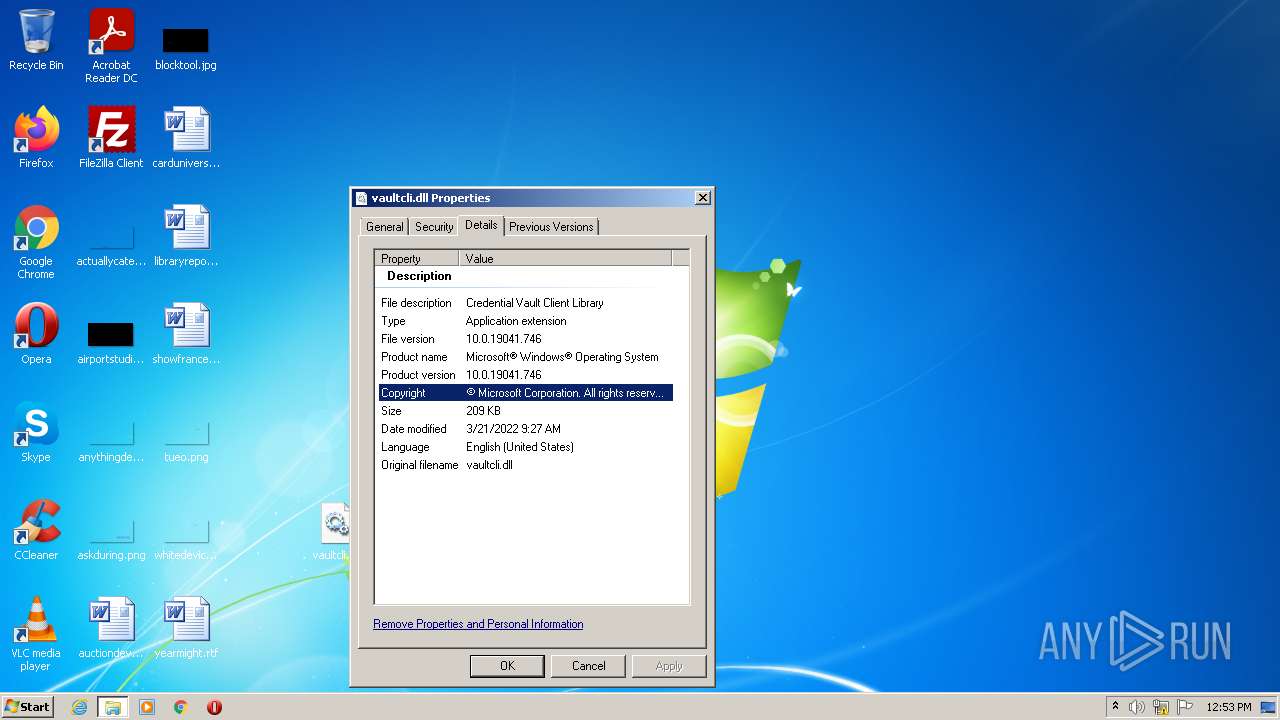The height and width of the screenshot is (720, 1280).
Task: Select the File description row
Action: [x=526, y=303]
